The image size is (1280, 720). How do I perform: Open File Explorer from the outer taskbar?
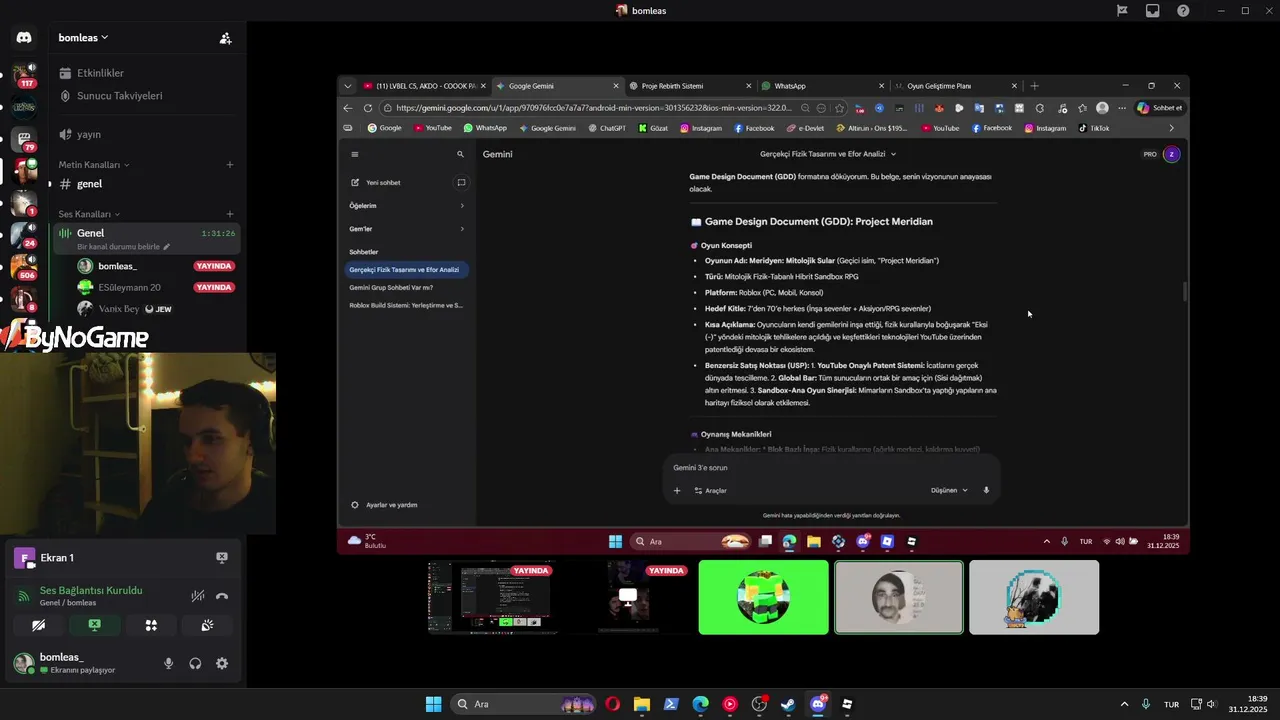click(641, 704)
